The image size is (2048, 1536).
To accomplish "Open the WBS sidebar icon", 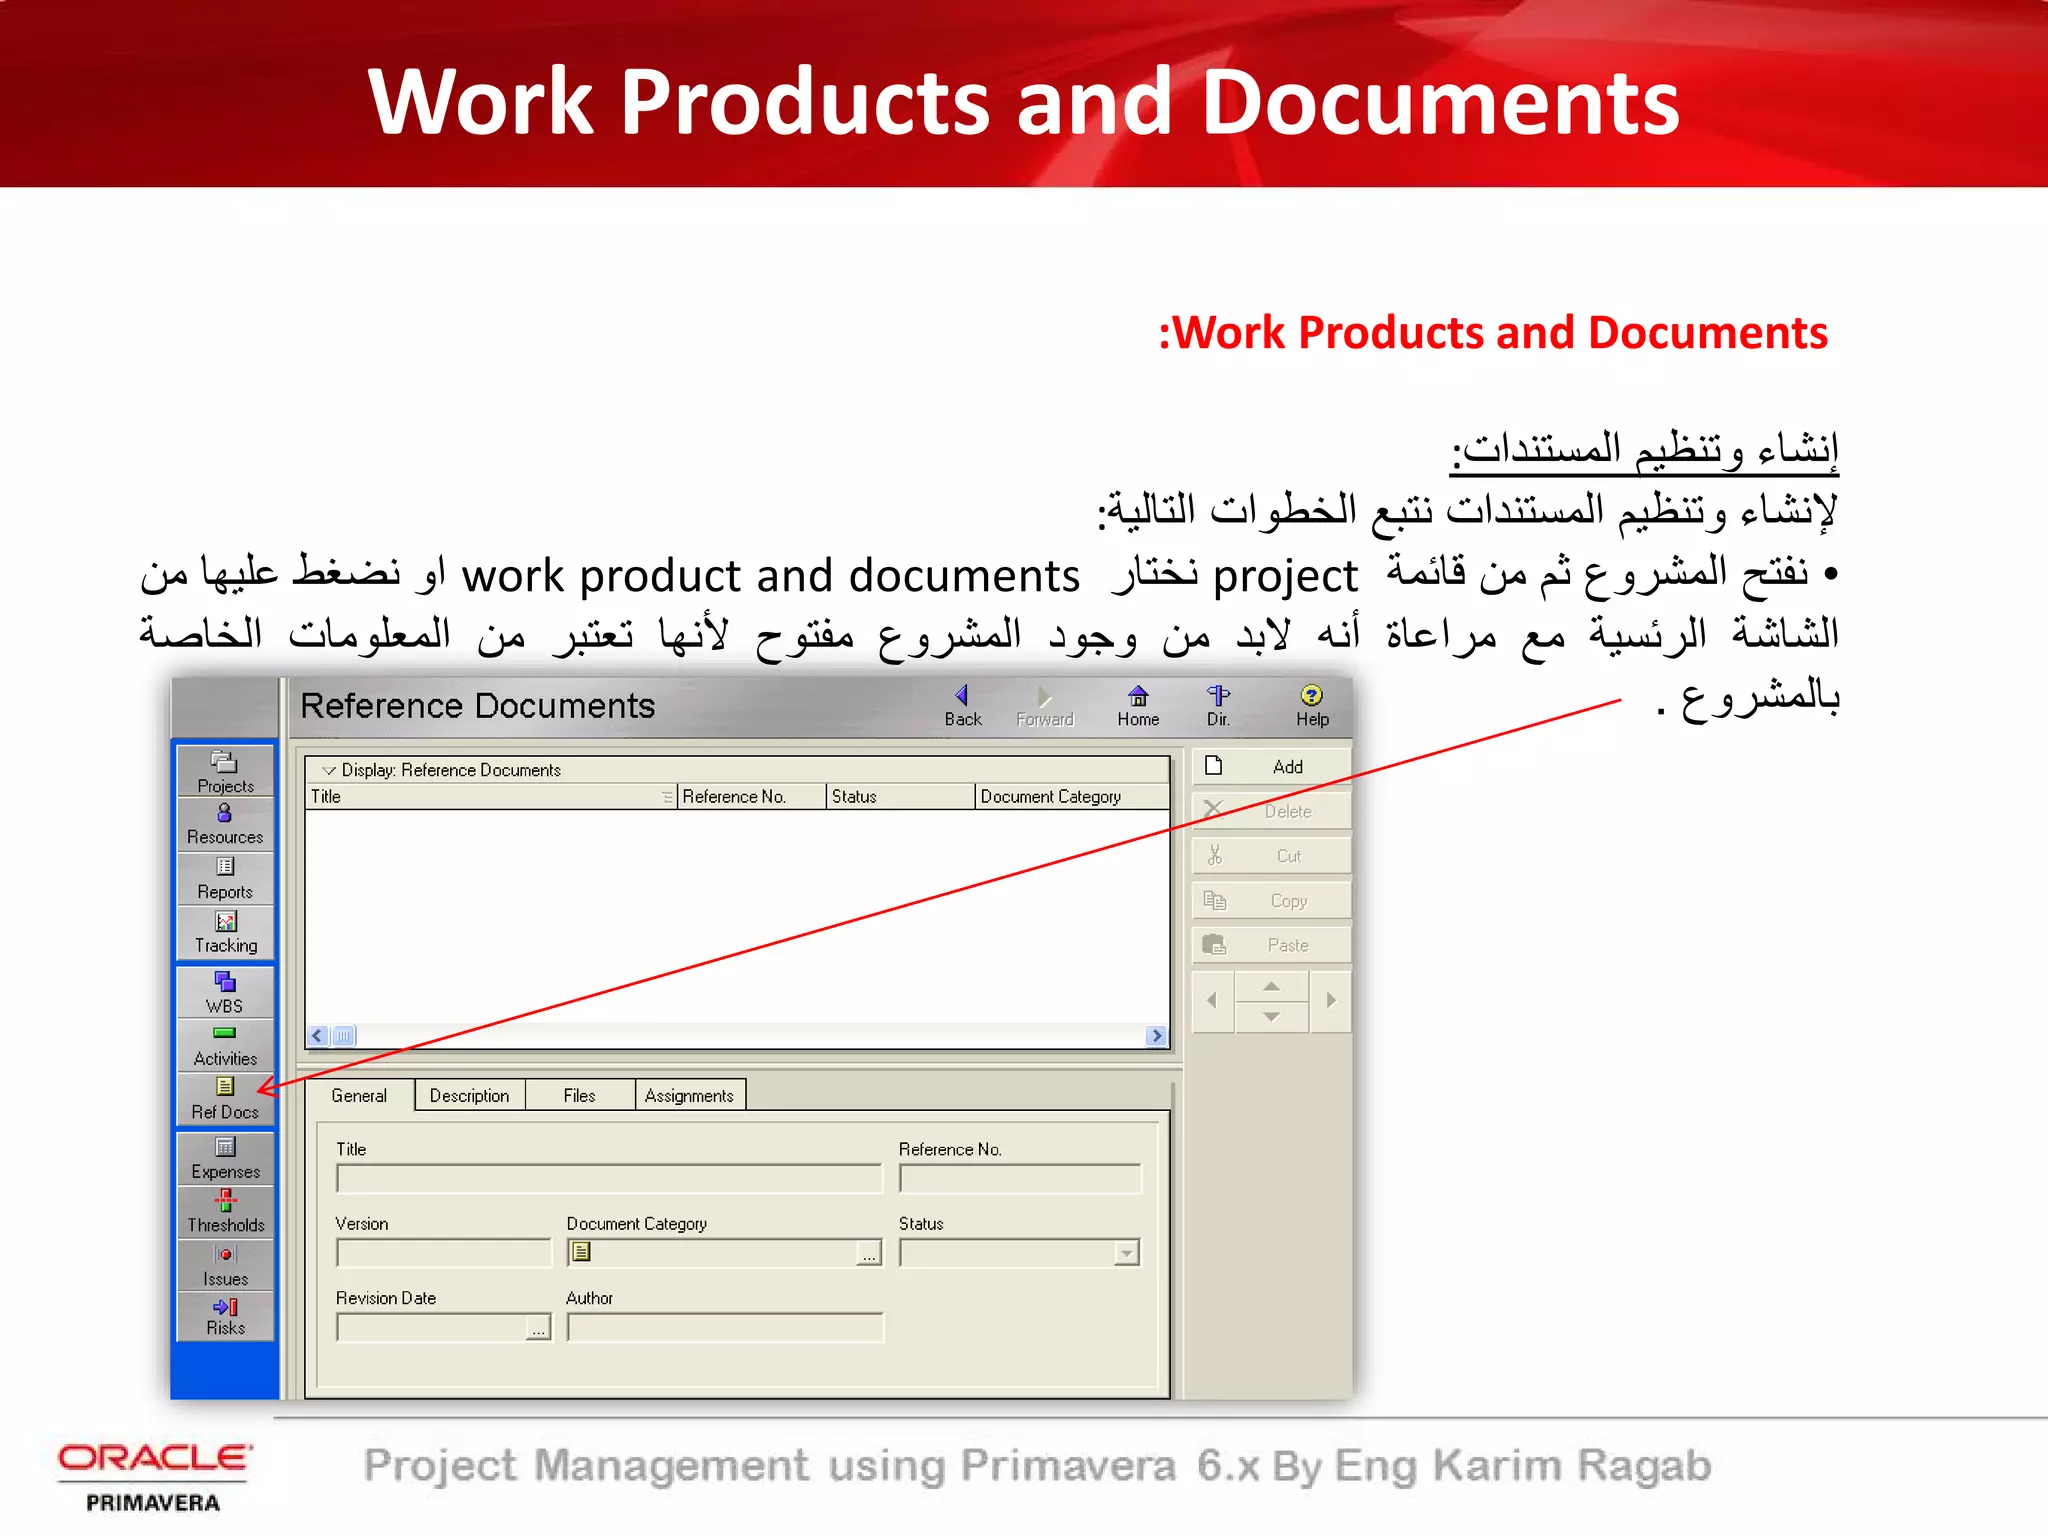I will click(225, 992).
